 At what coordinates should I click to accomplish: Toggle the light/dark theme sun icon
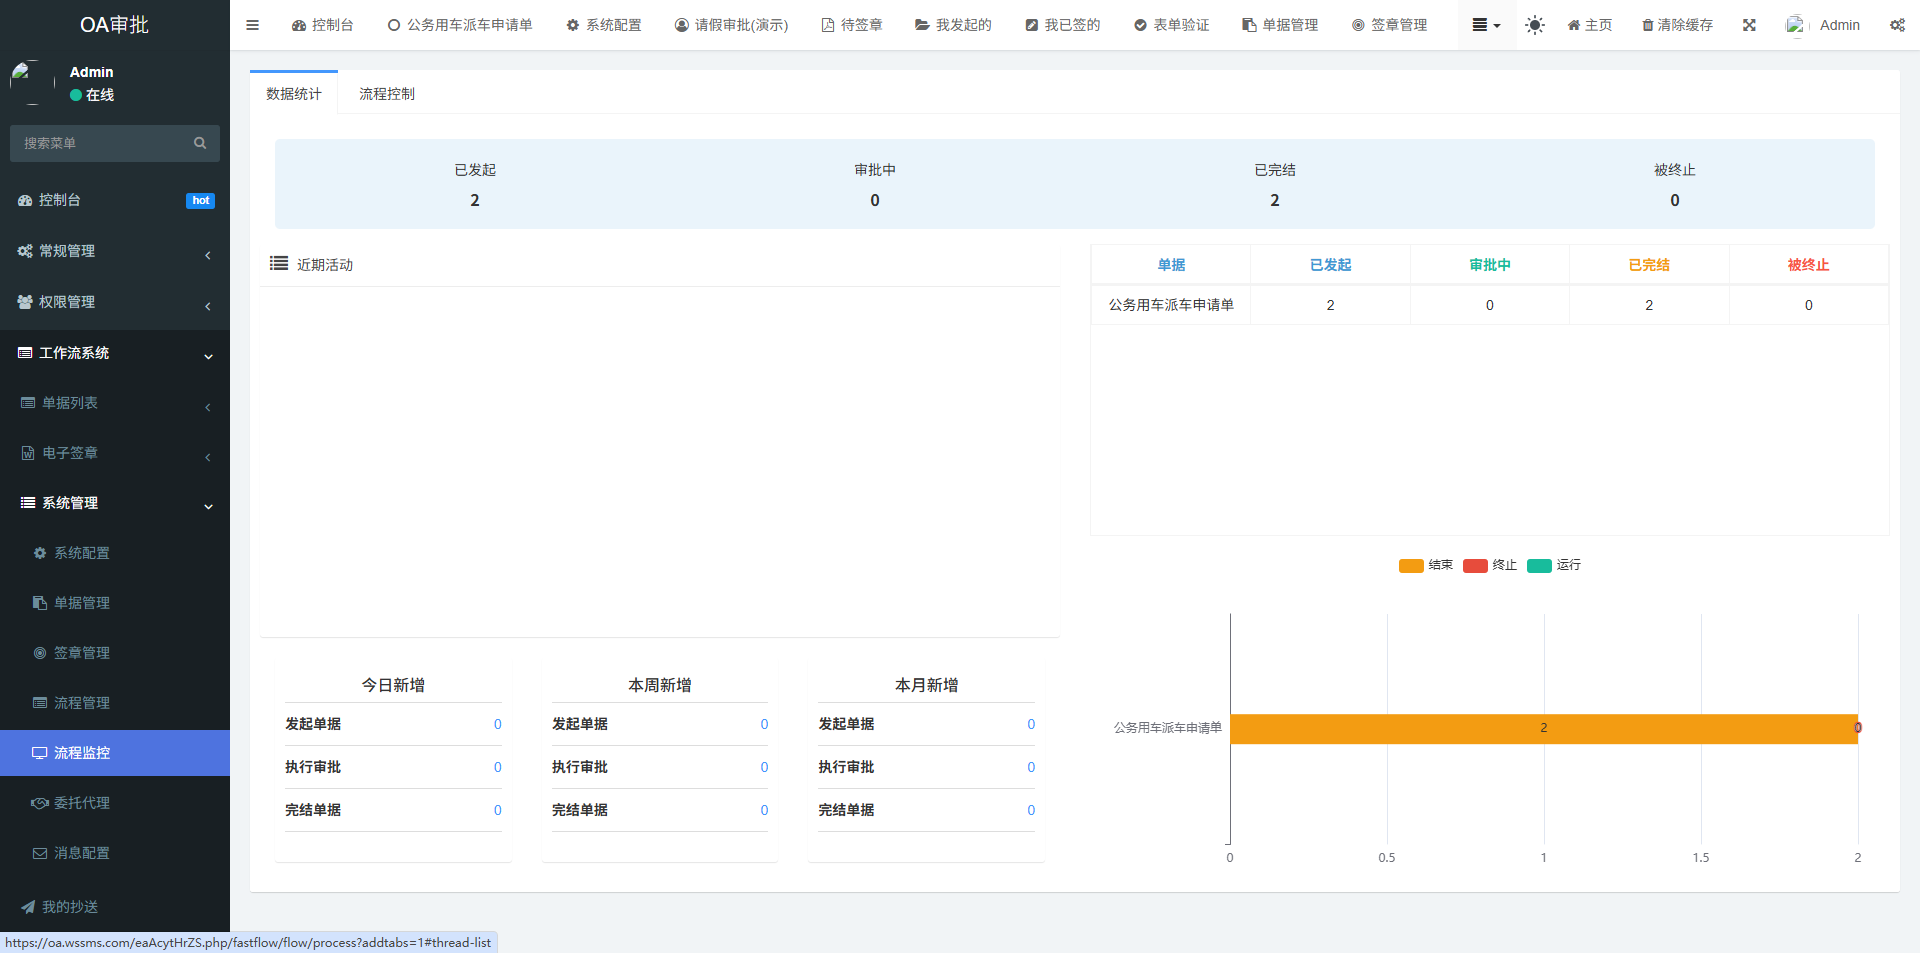pos(1534,25)
